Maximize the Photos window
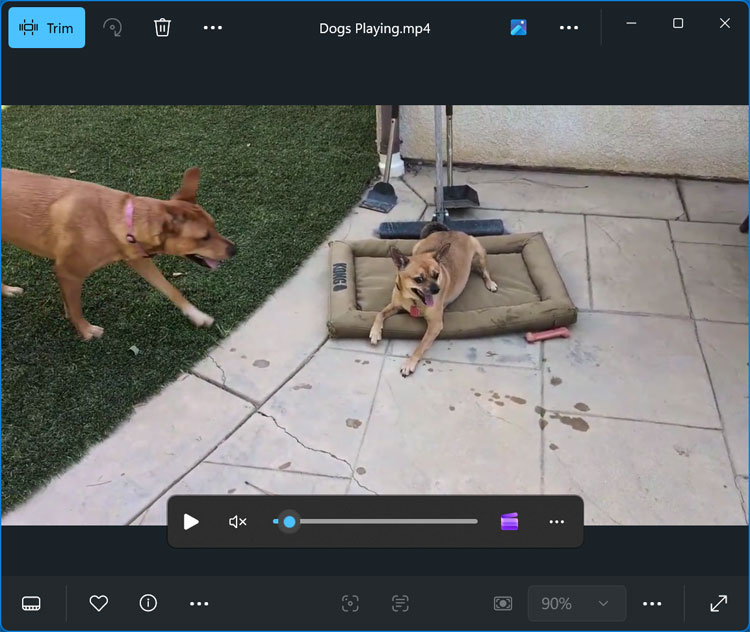 pos(678,23)
